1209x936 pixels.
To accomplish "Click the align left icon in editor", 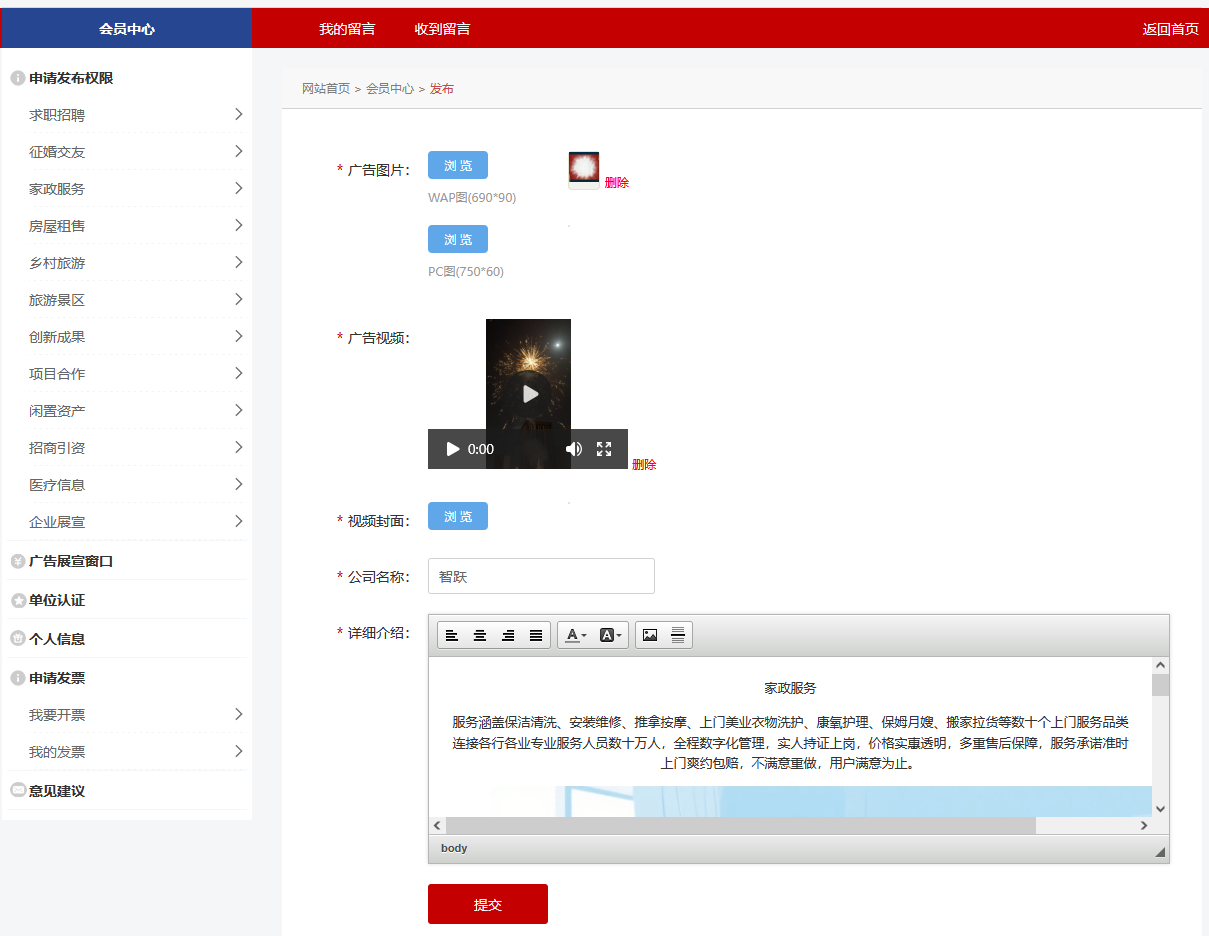I will [452, 635].
